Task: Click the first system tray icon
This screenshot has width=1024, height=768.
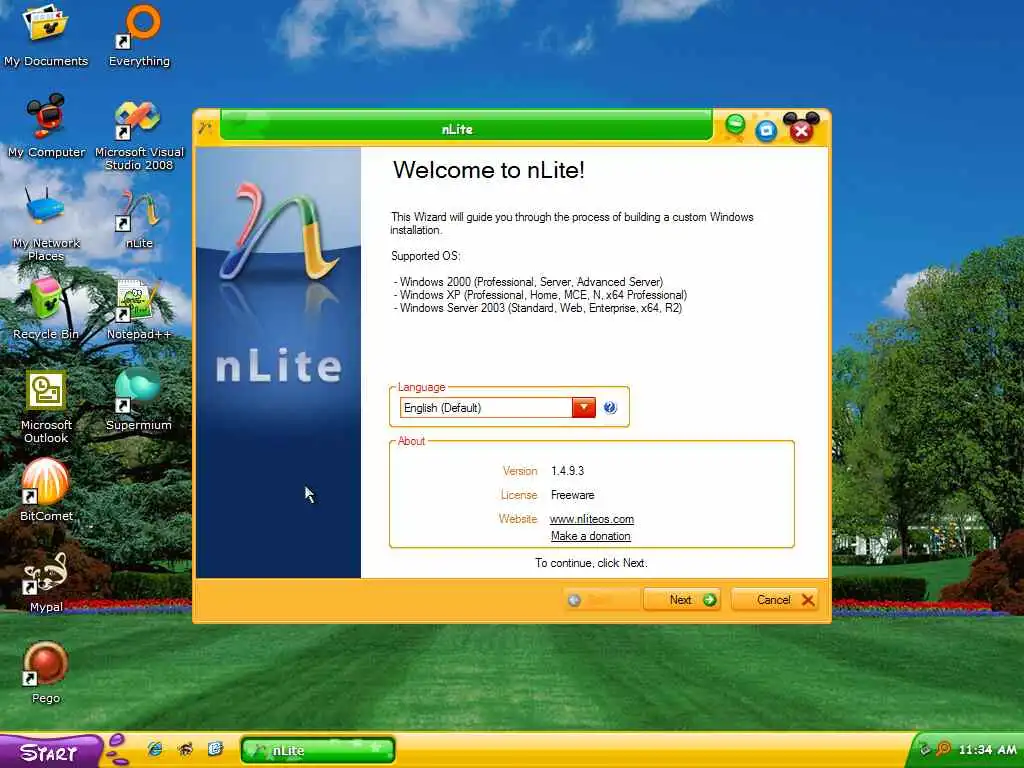Action: tap(925, 750)
